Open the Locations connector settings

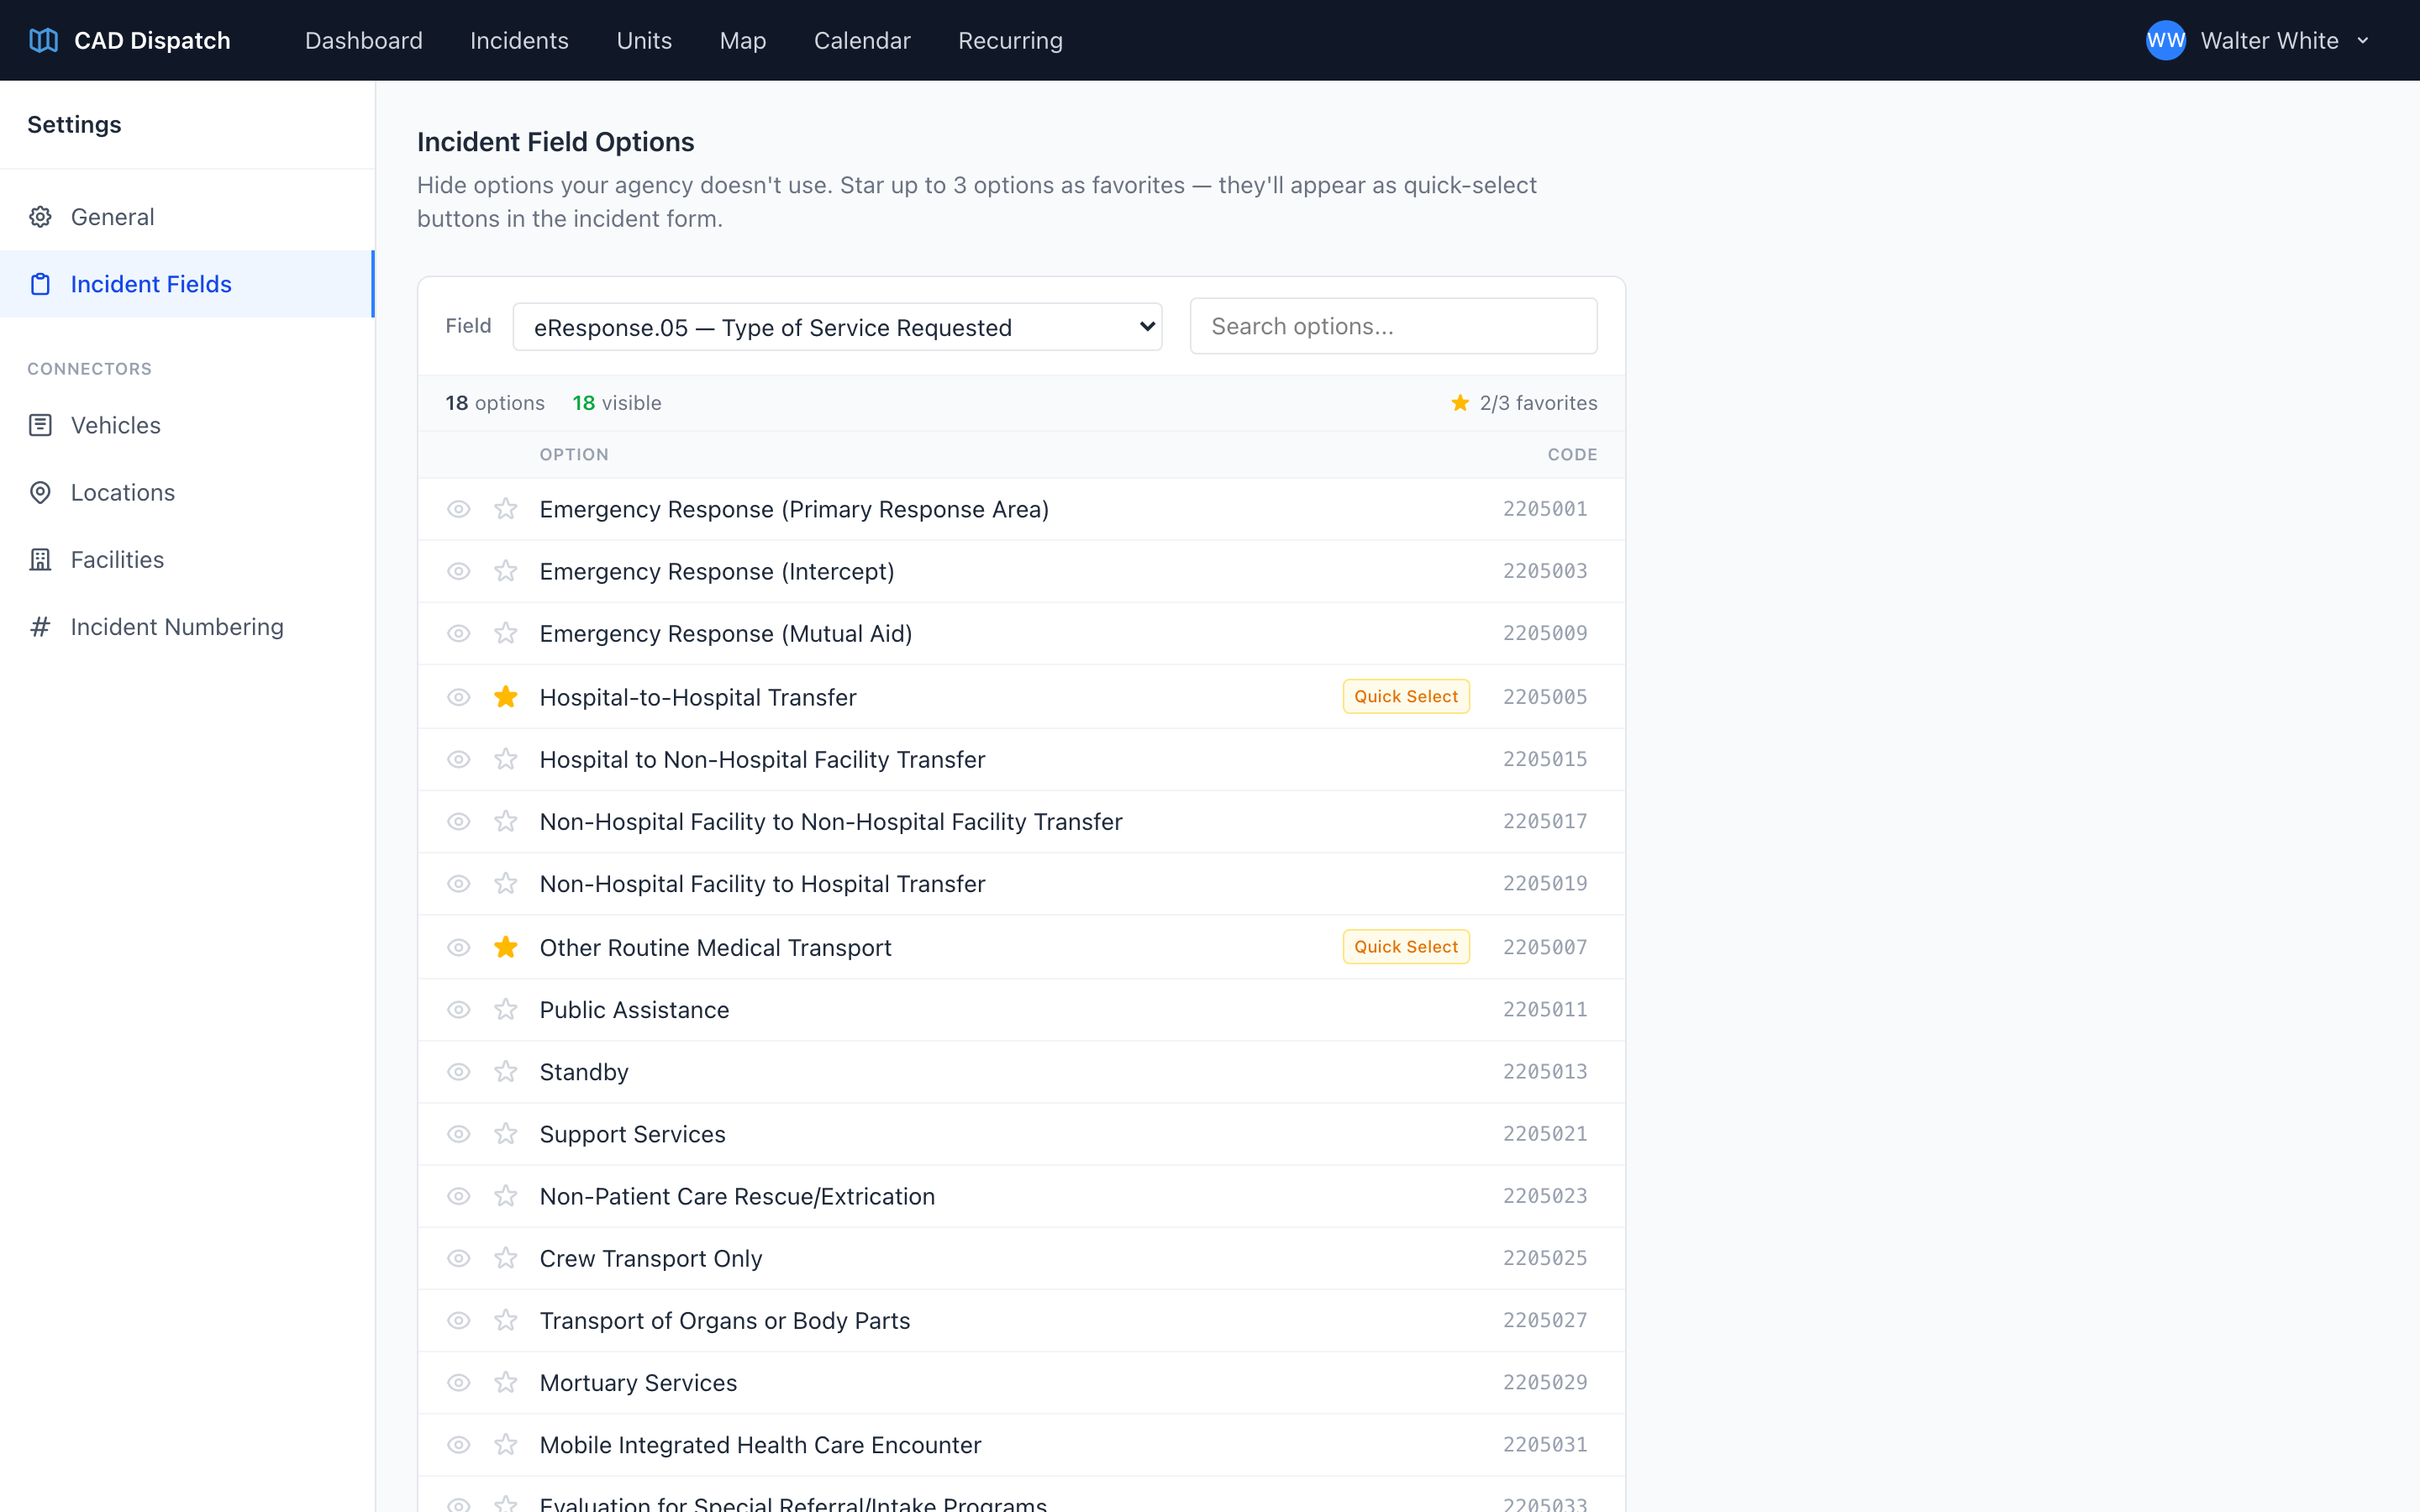click(x=187, y=492)
